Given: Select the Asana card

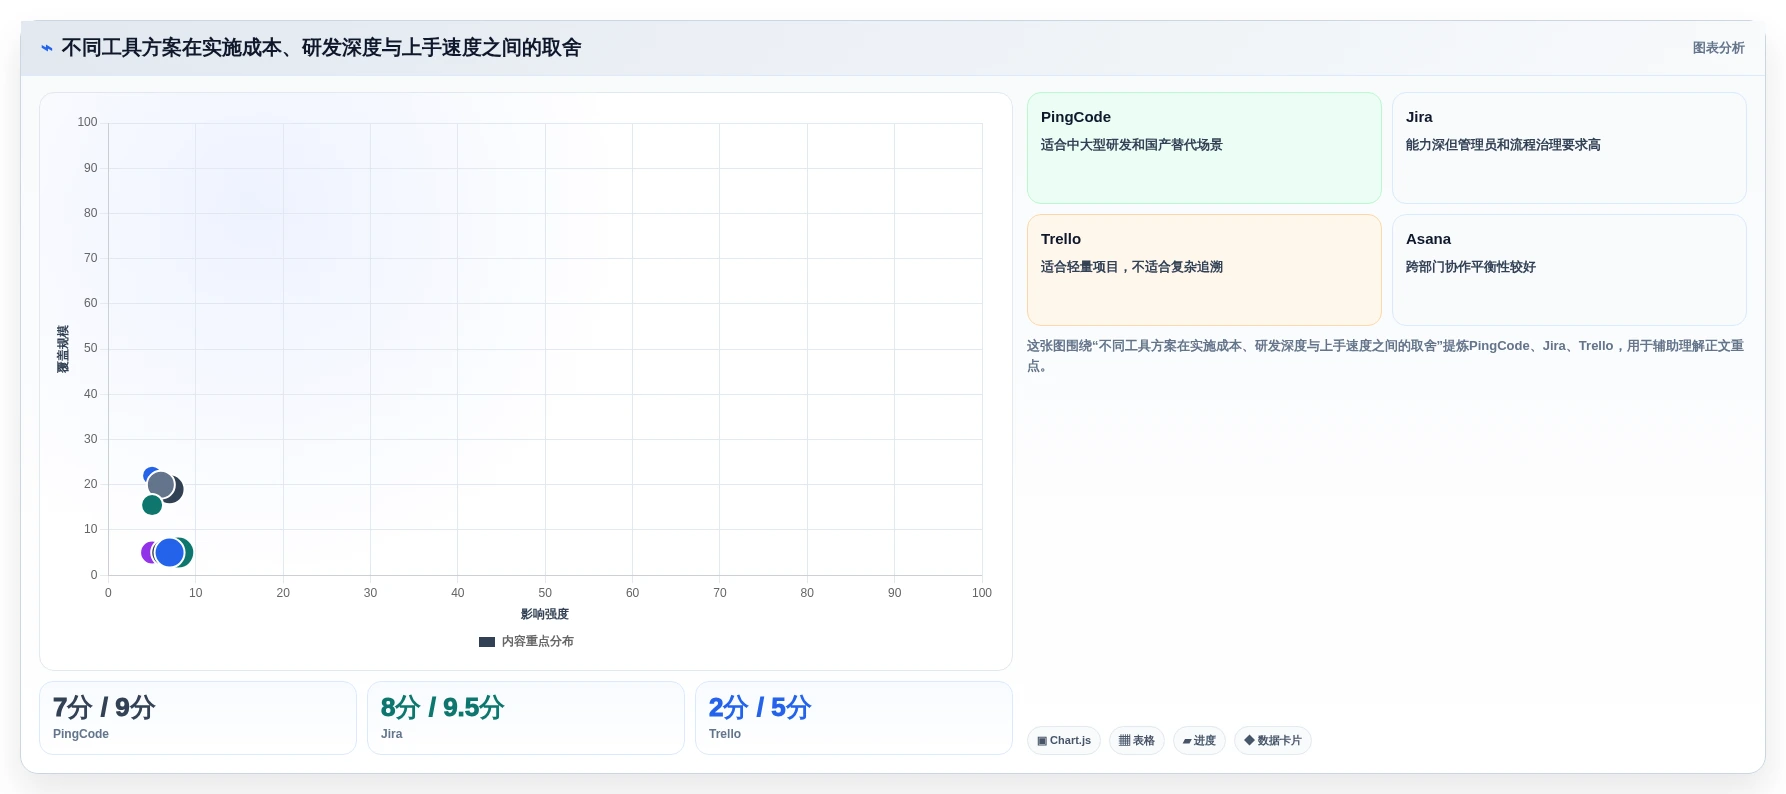Looking at the screenshot, I should 1569,270.
